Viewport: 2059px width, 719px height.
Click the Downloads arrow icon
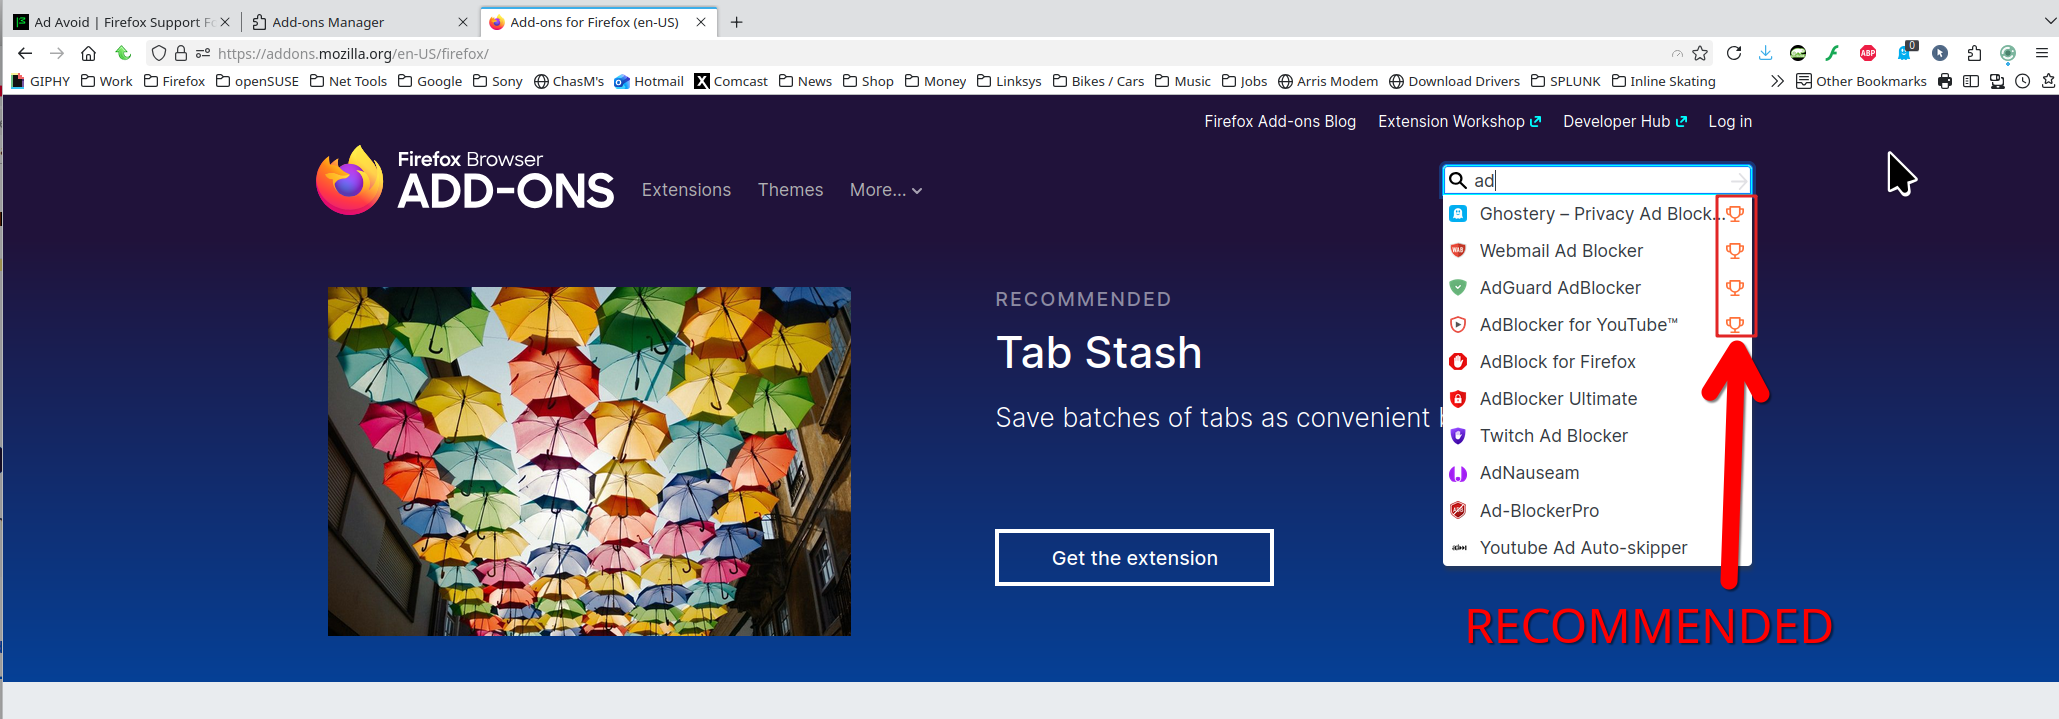coord(1765,53)
